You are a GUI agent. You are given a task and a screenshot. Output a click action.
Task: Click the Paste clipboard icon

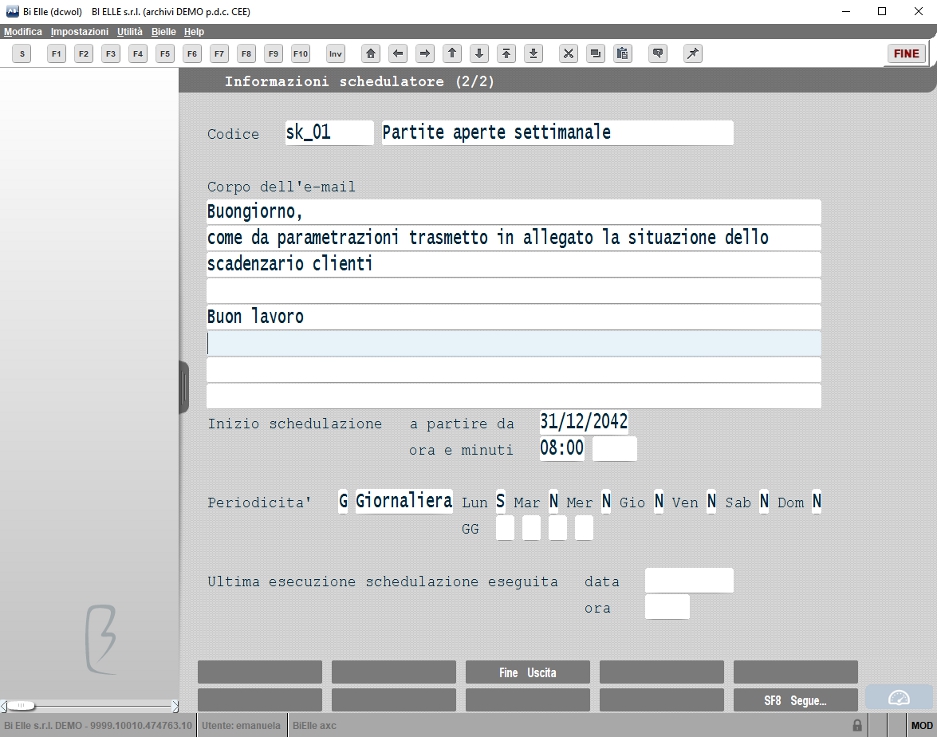tap(623, 54)
